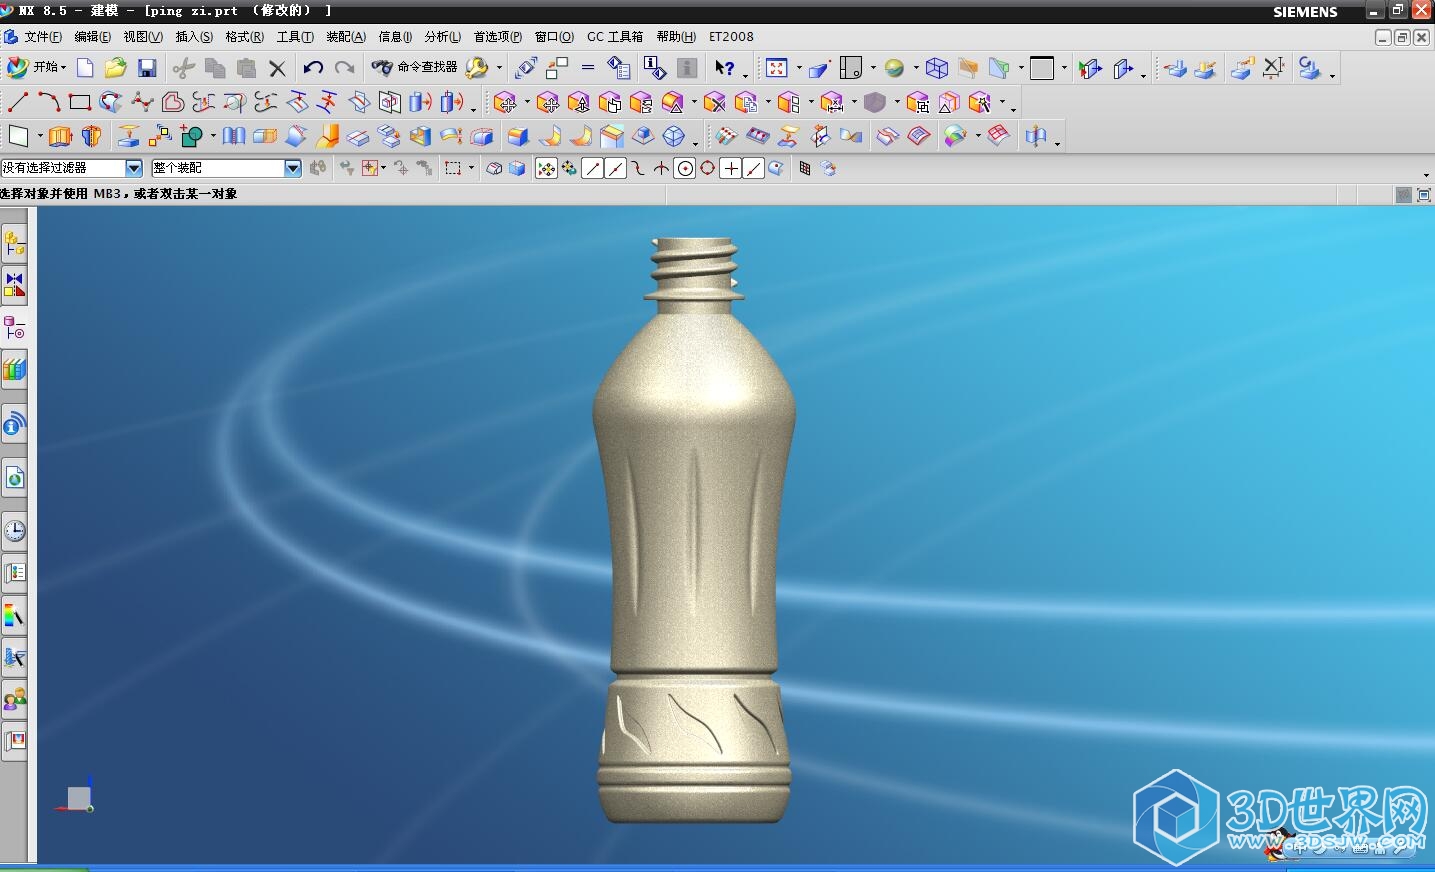
Task: Open the 编辑(E) menu
Action: click(x=93, y=37)
